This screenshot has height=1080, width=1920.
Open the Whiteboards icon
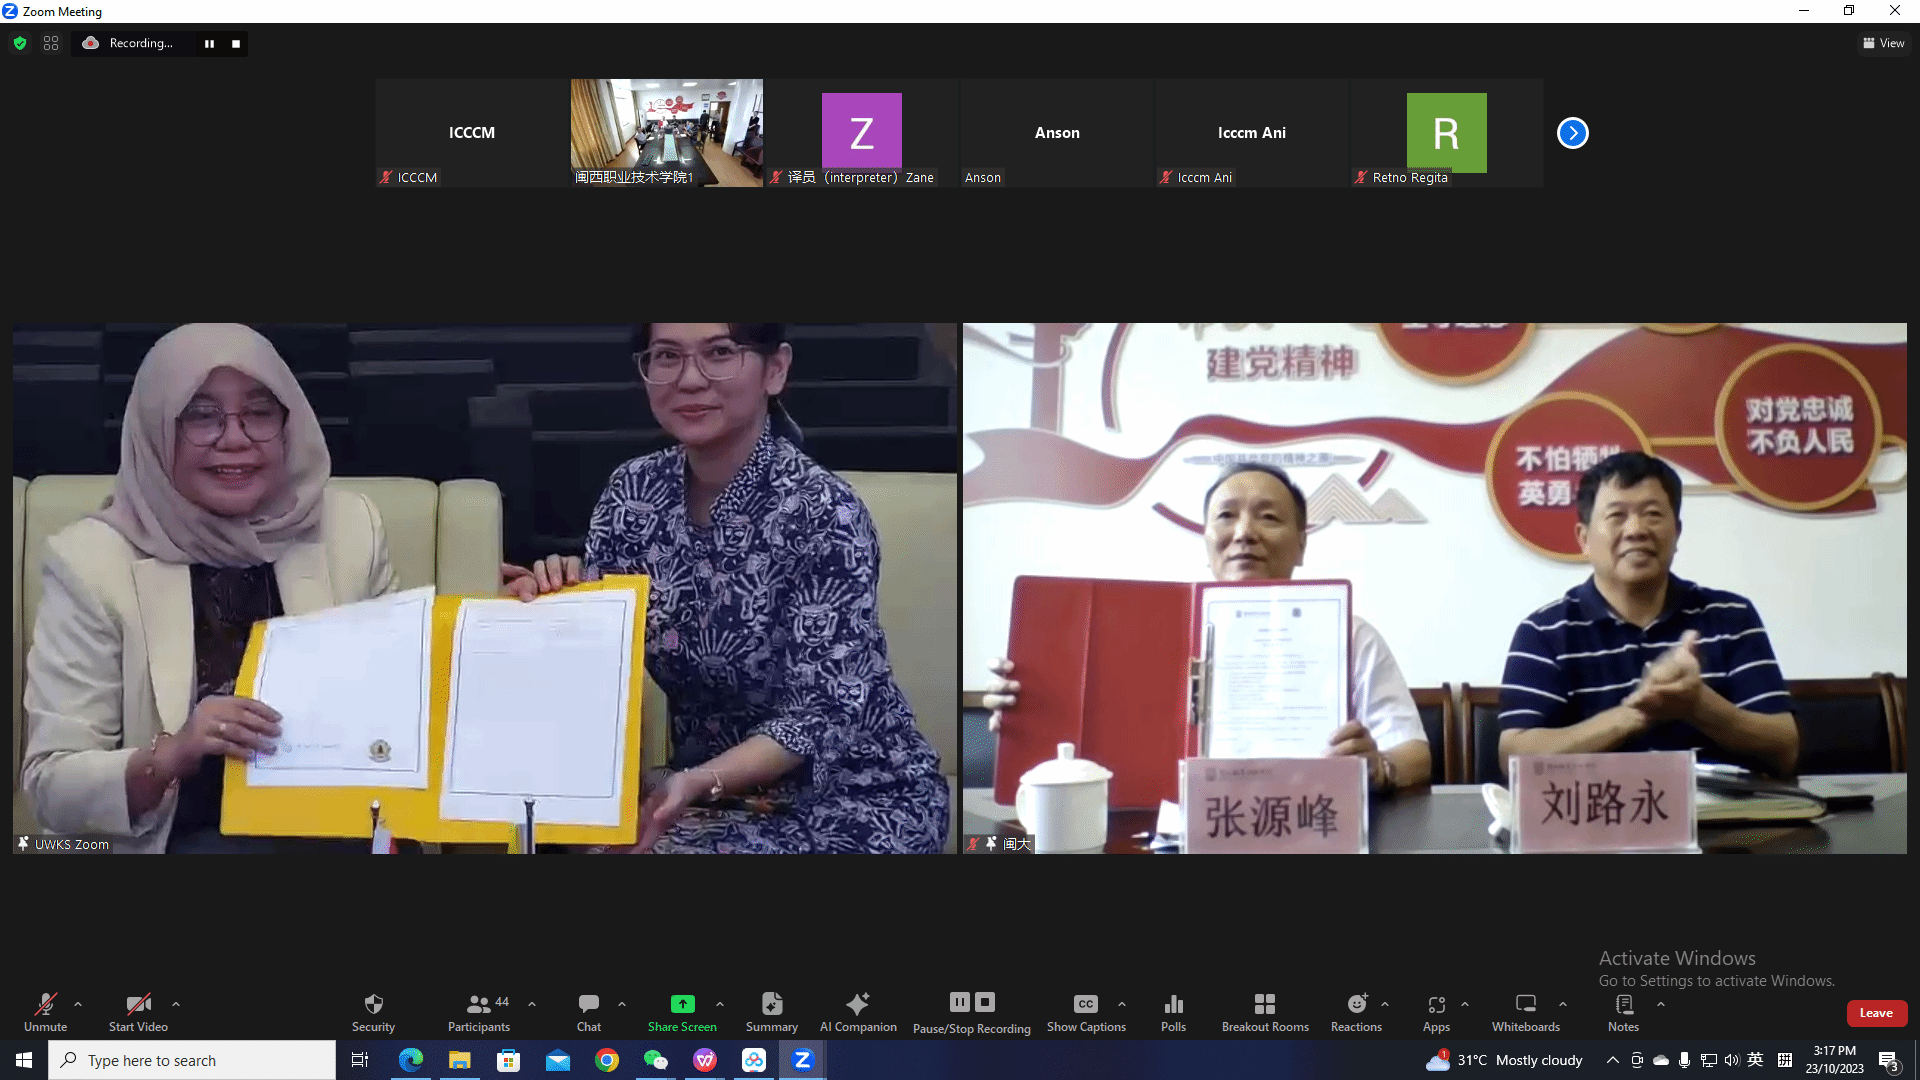pos(1525,1004)
